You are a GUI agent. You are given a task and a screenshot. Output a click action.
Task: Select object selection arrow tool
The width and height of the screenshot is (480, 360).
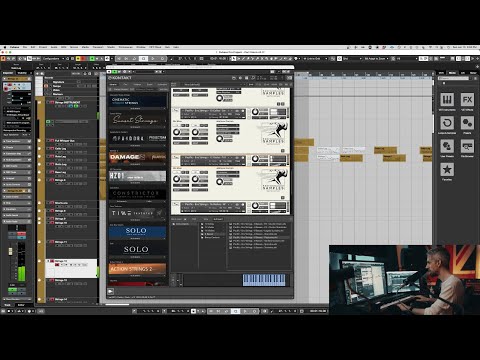coord(234,58)
